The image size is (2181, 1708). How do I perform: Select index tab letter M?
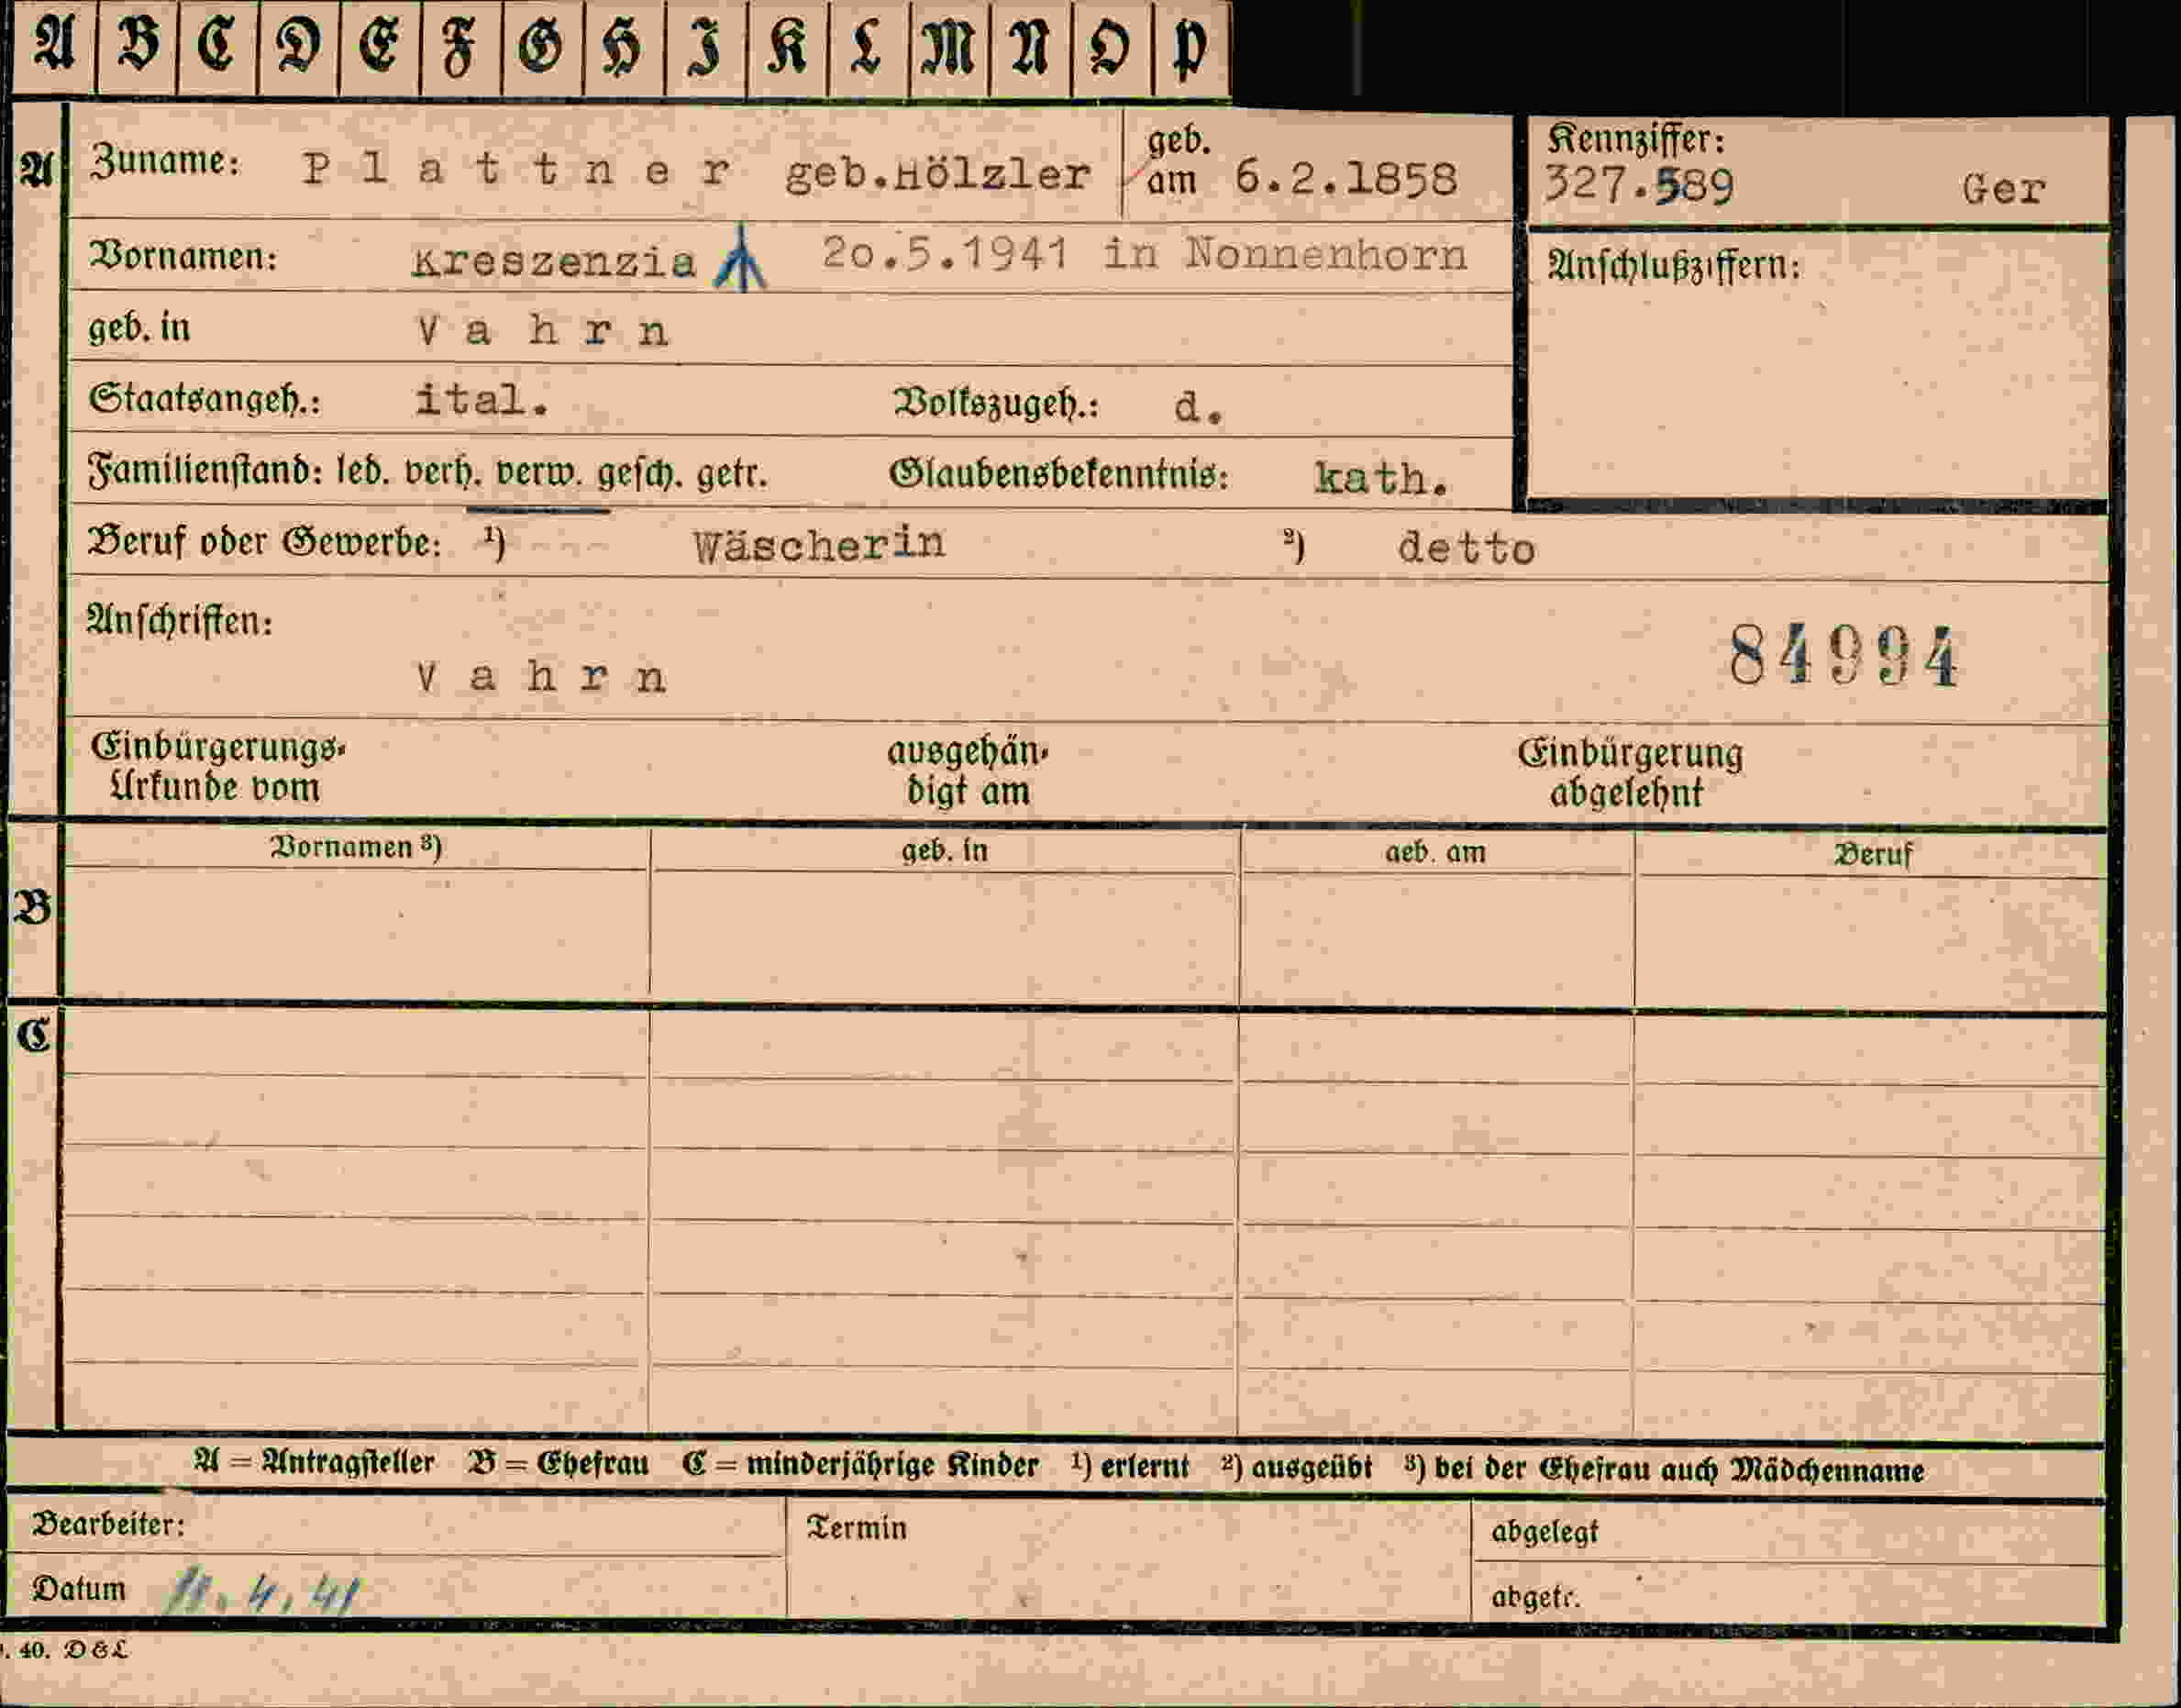point(949,47)
